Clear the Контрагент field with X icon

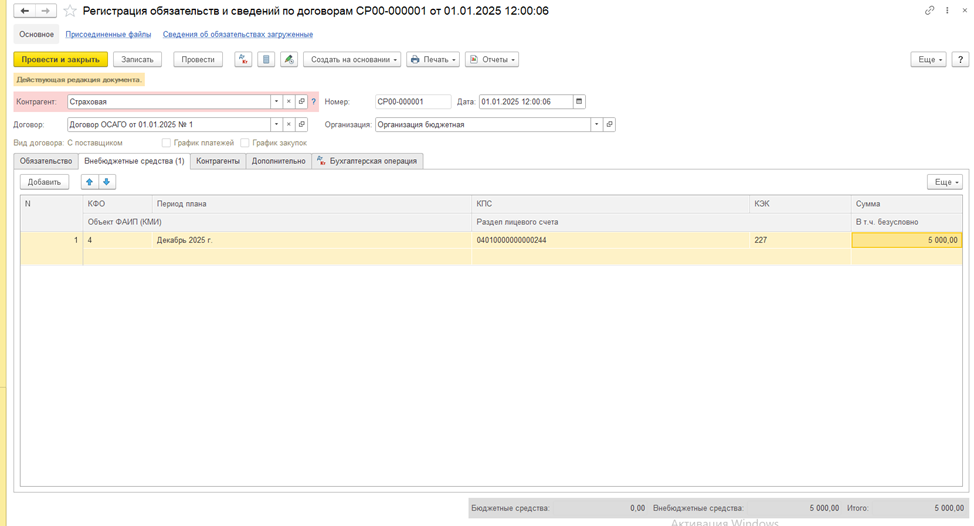pos(289,101)
